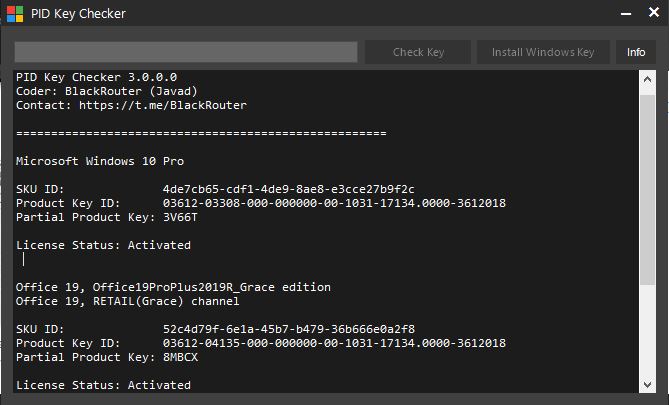Click the vertical scrollbar thumb
Image resolution: width=669 pixels, height=405 pixels.
647,189
